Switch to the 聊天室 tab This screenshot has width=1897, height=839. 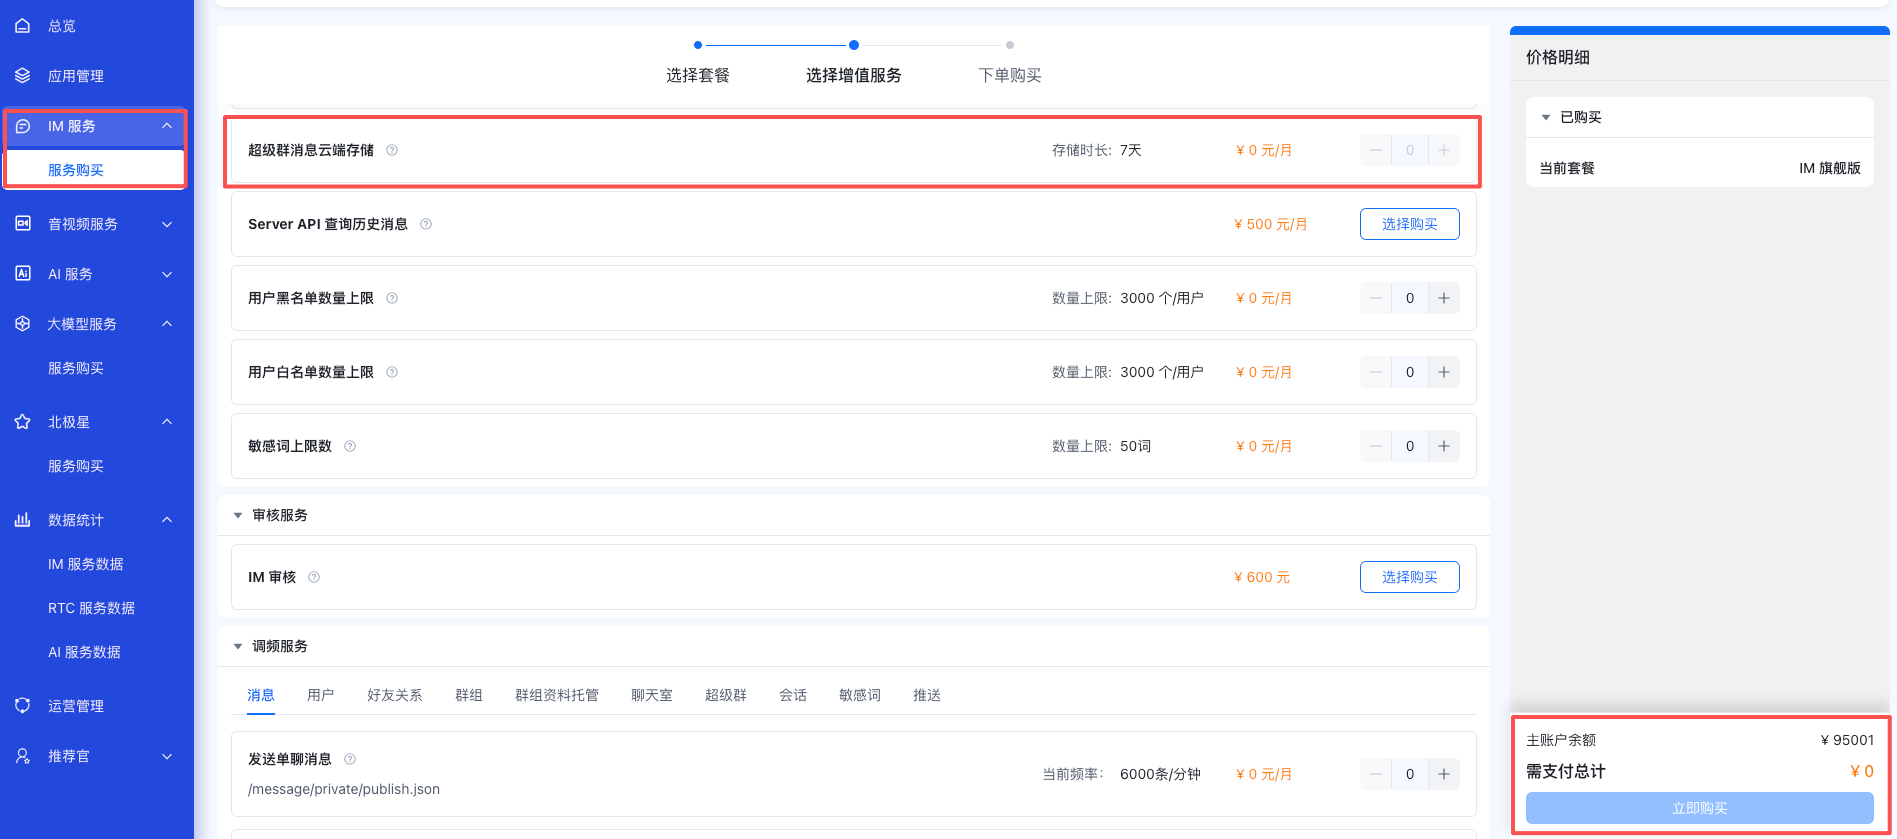pos(652,695)
